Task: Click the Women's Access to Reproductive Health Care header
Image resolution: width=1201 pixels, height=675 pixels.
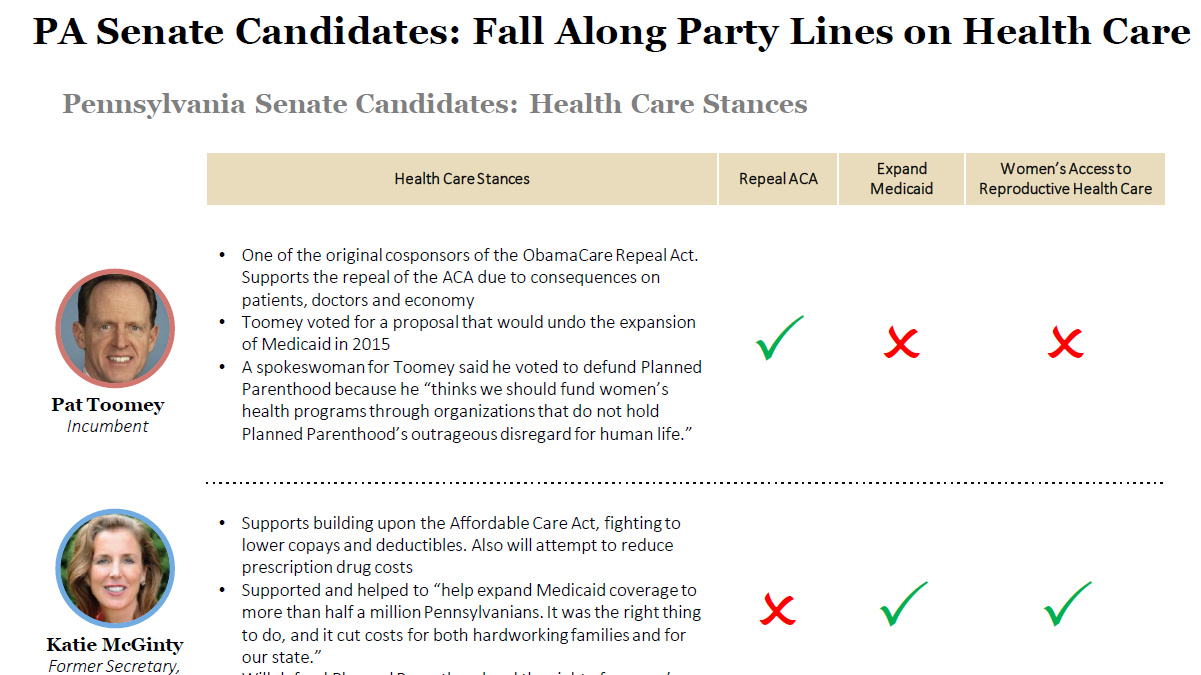Action: click(x=1065, y=179)
